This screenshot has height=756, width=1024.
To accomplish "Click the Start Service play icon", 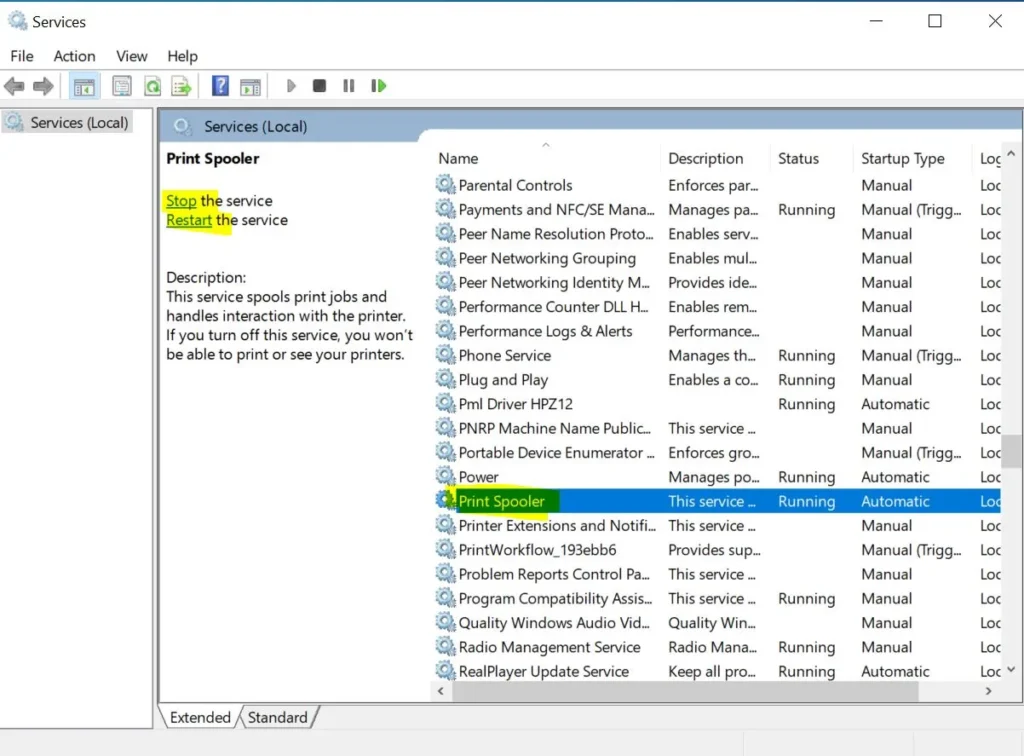I will [291, 86].
